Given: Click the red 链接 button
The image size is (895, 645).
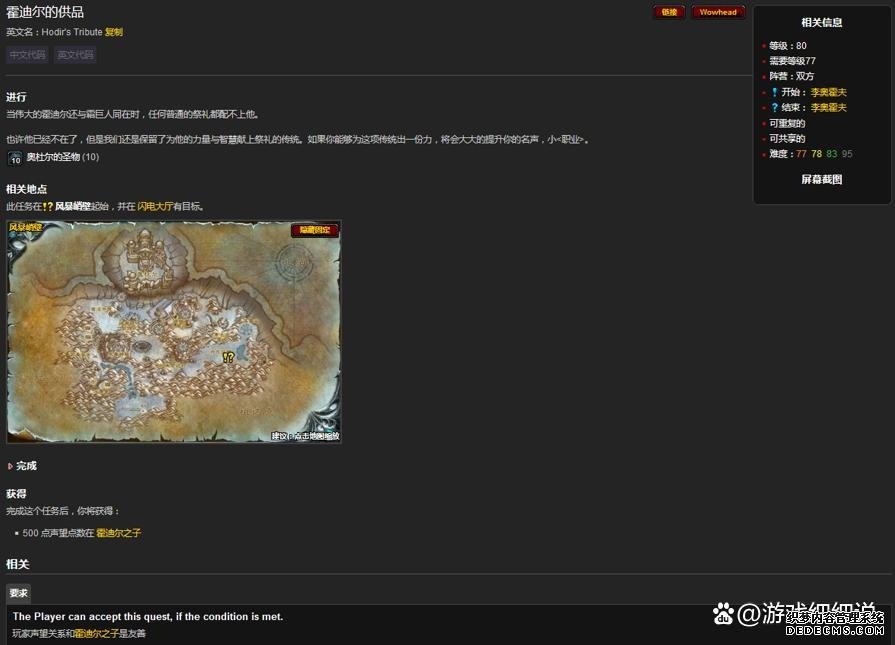Looking at the screenshot, I should click(669, 12).
